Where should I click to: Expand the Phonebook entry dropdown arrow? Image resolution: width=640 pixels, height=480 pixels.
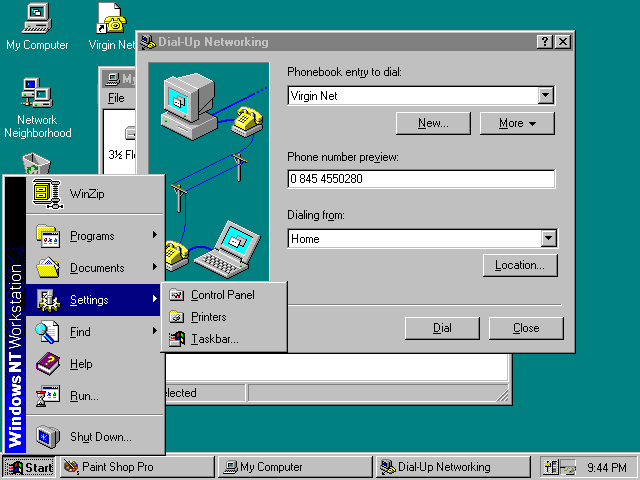click(545, 96)
